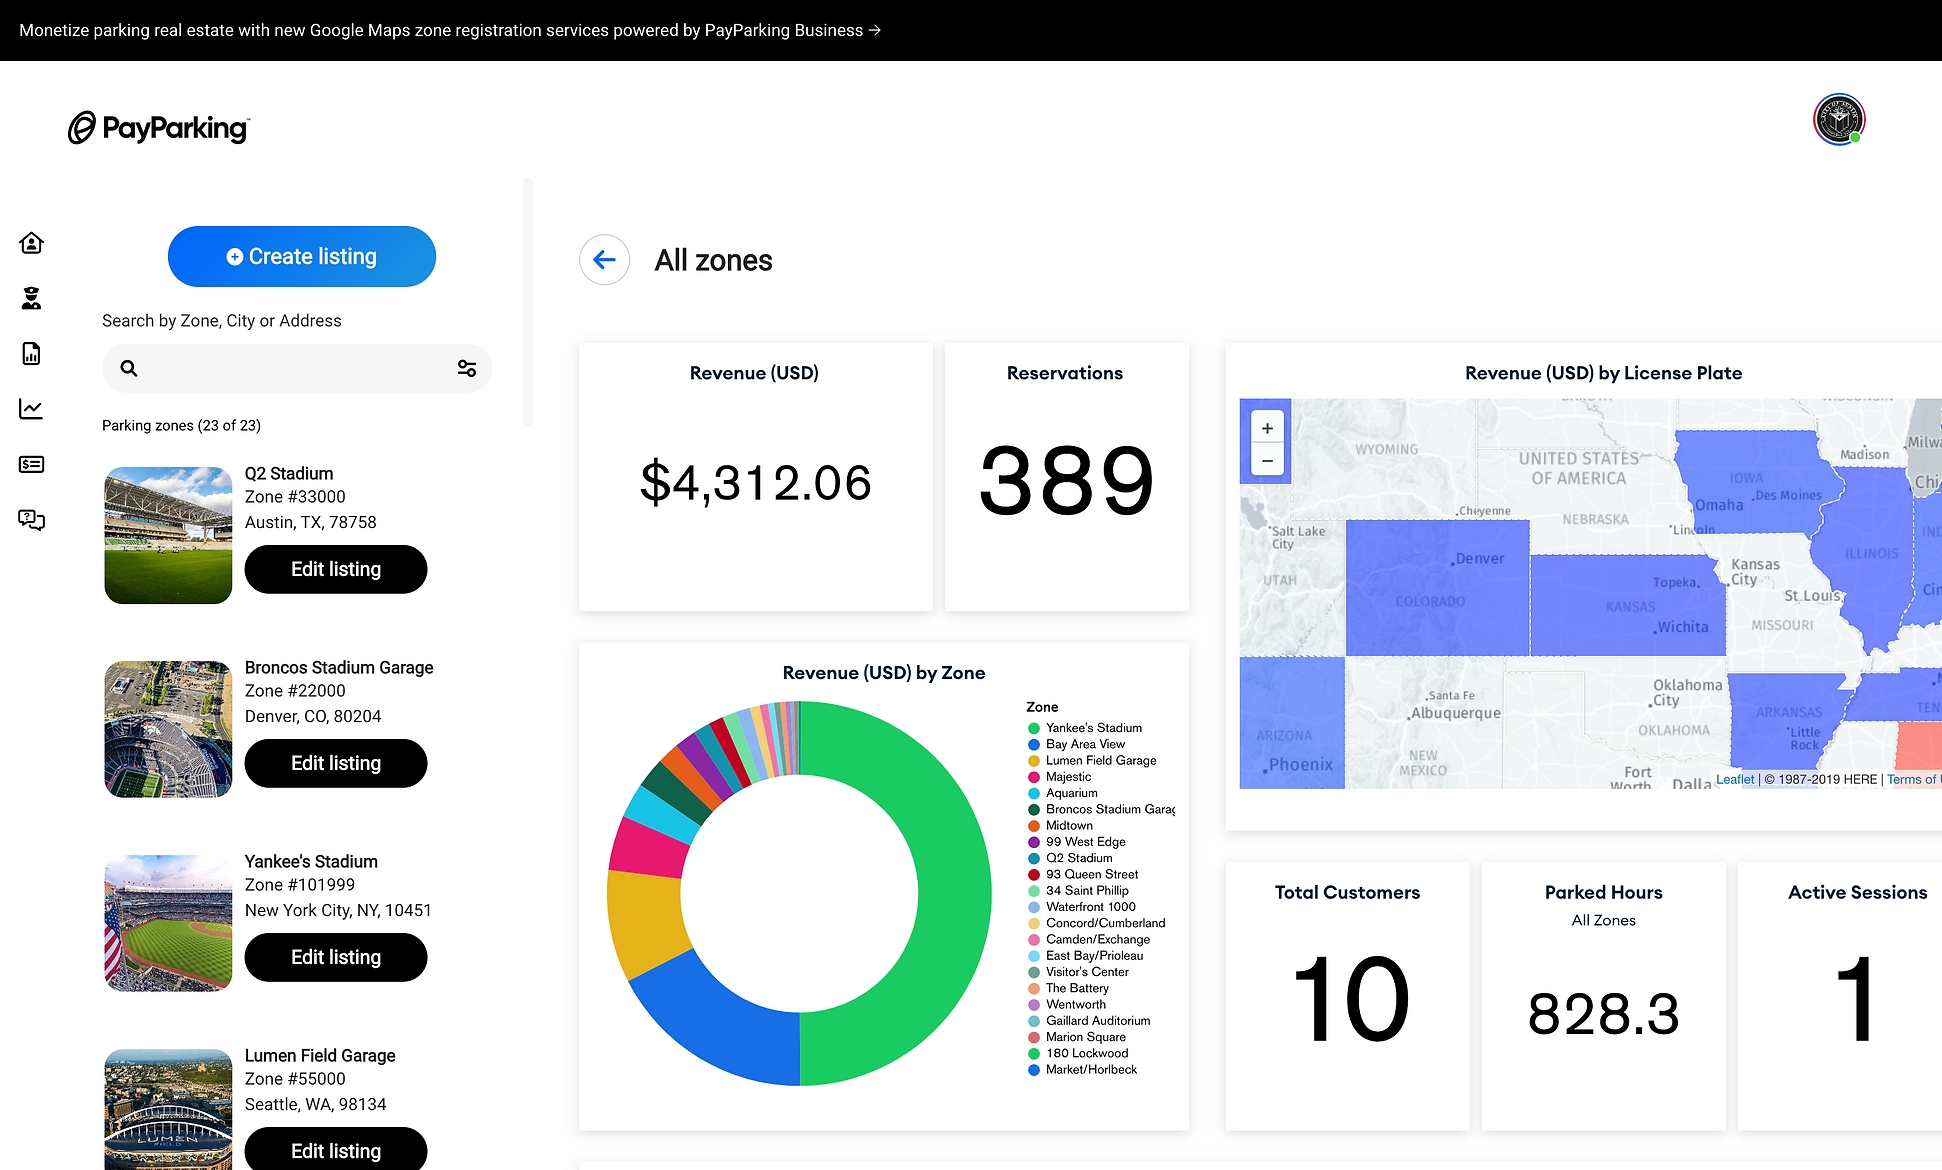Open the Yankee's Stadium thumbnail image
Image resolution: width=1942 pixels, height=1170 pixels.
(x=168, y=923)
